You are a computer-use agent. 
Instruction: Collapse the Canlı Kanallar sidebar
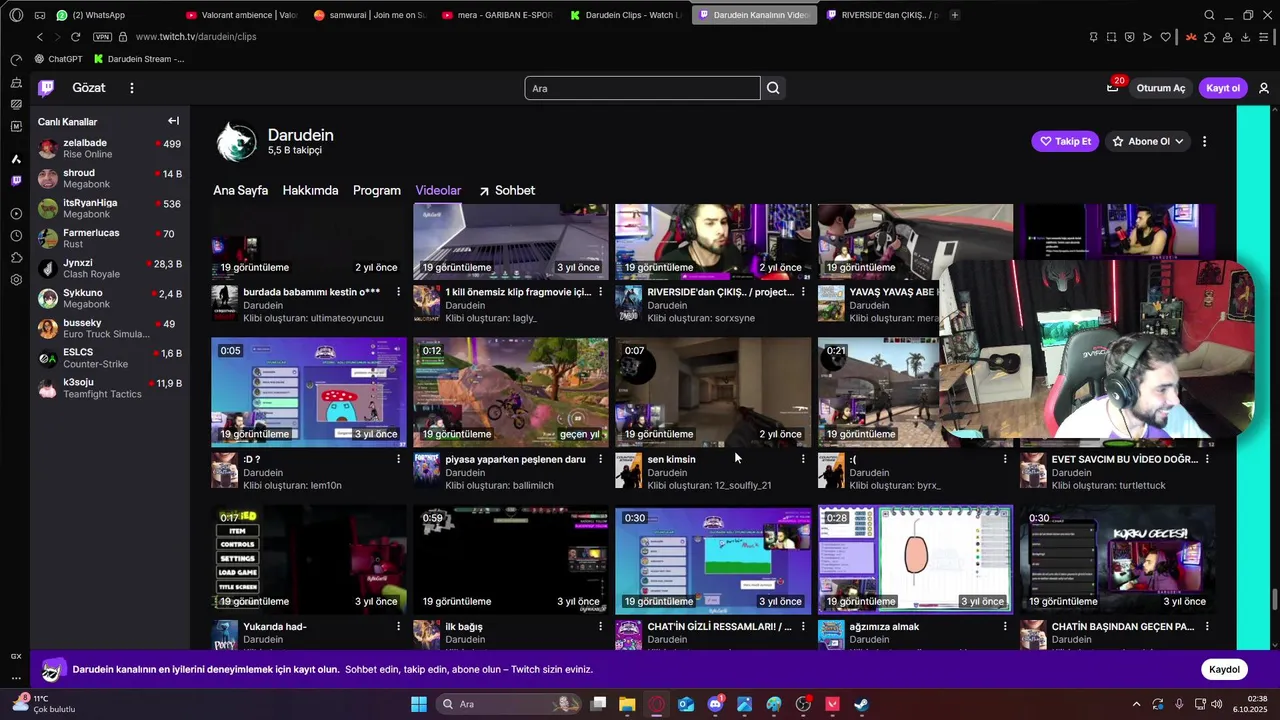click(x=173, y=121)
